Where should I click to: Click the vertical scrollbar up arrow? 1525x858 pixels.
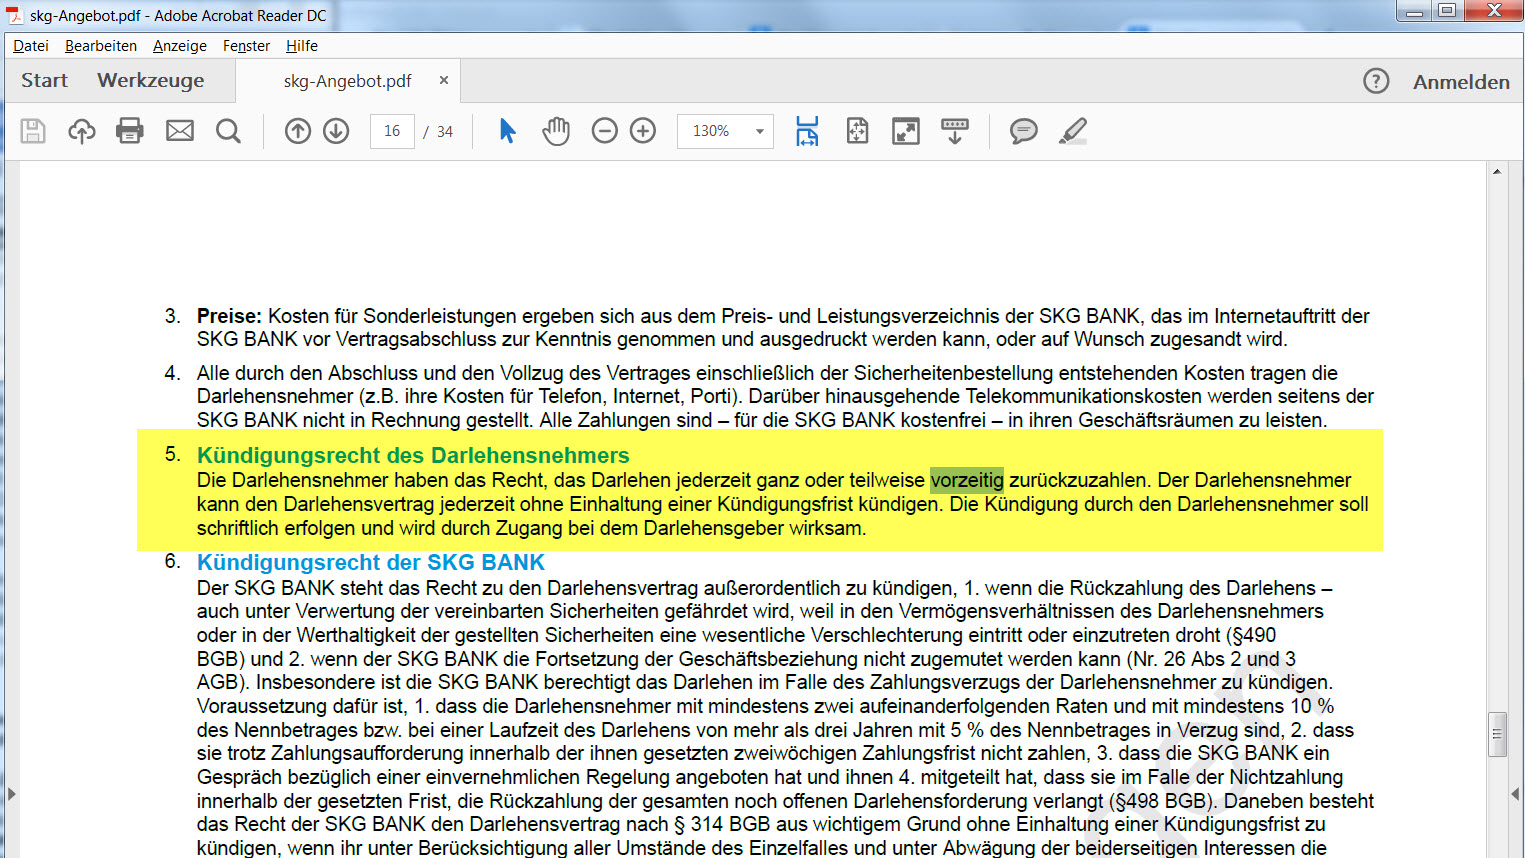1497,172
